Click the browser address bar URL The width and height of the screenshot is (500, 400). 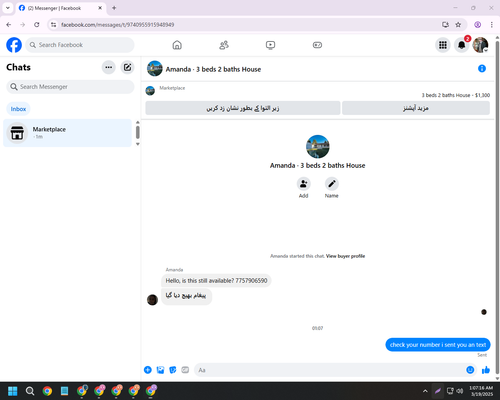[x=118, y=25]
